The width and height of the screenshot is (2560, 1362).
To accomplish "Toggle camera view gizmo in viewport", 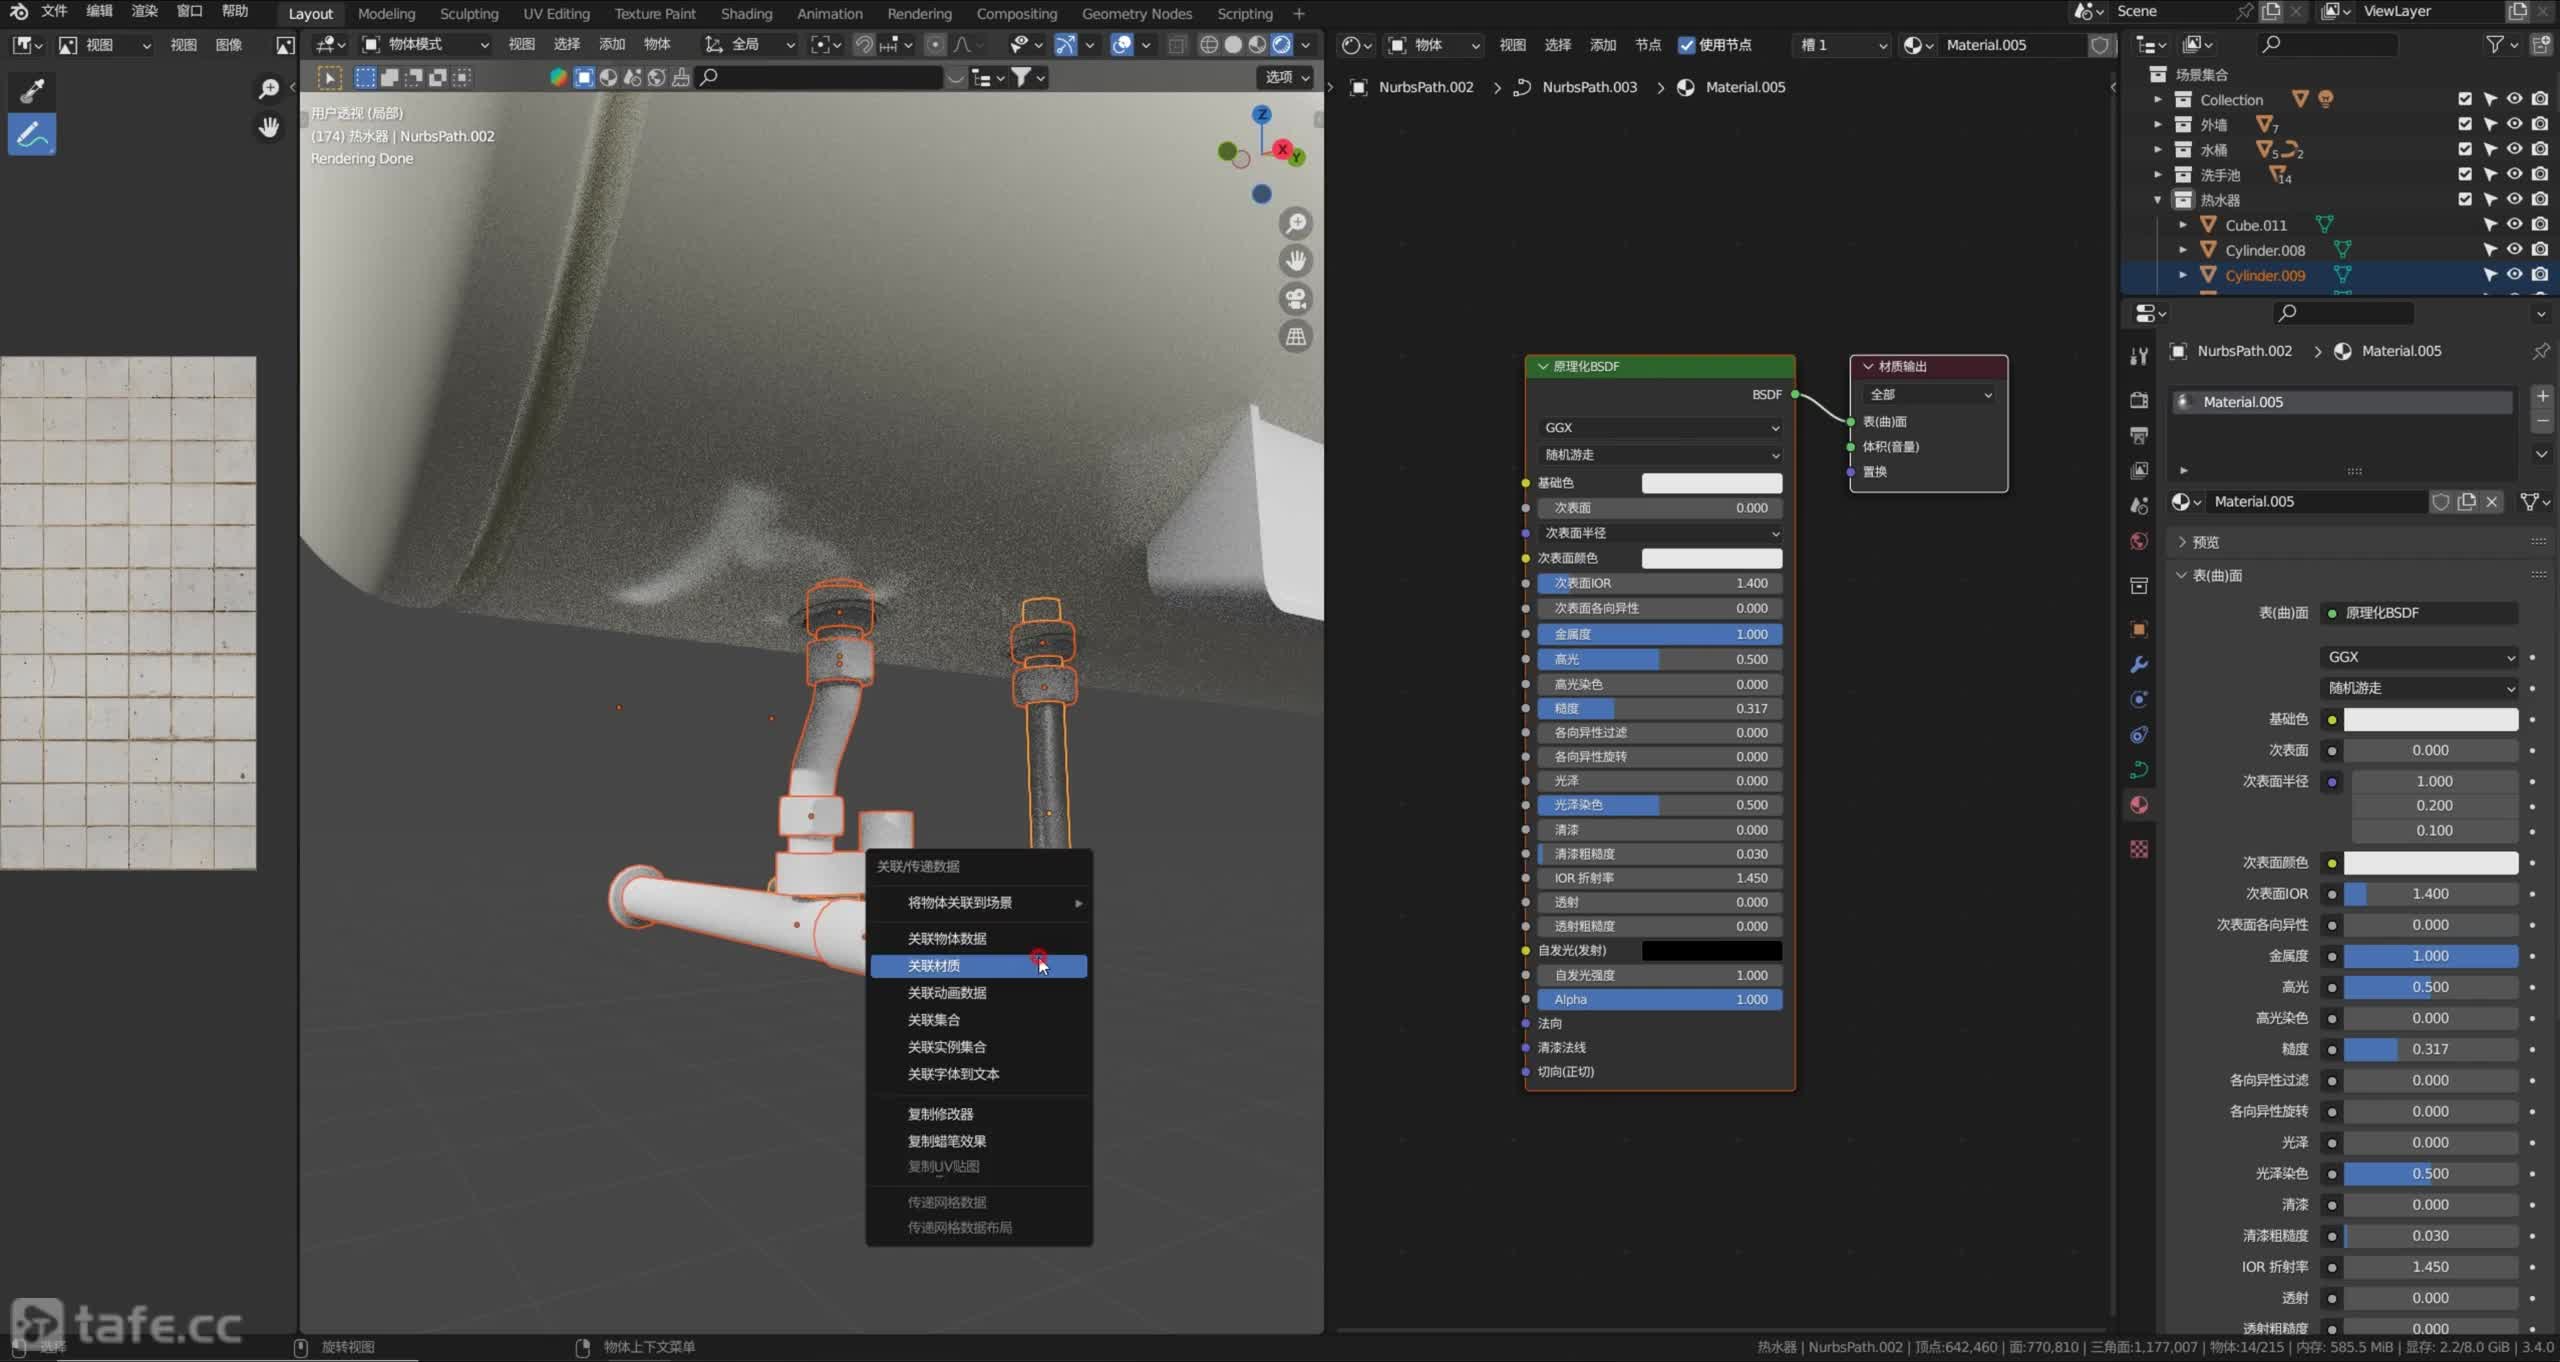I will 1296,299.
